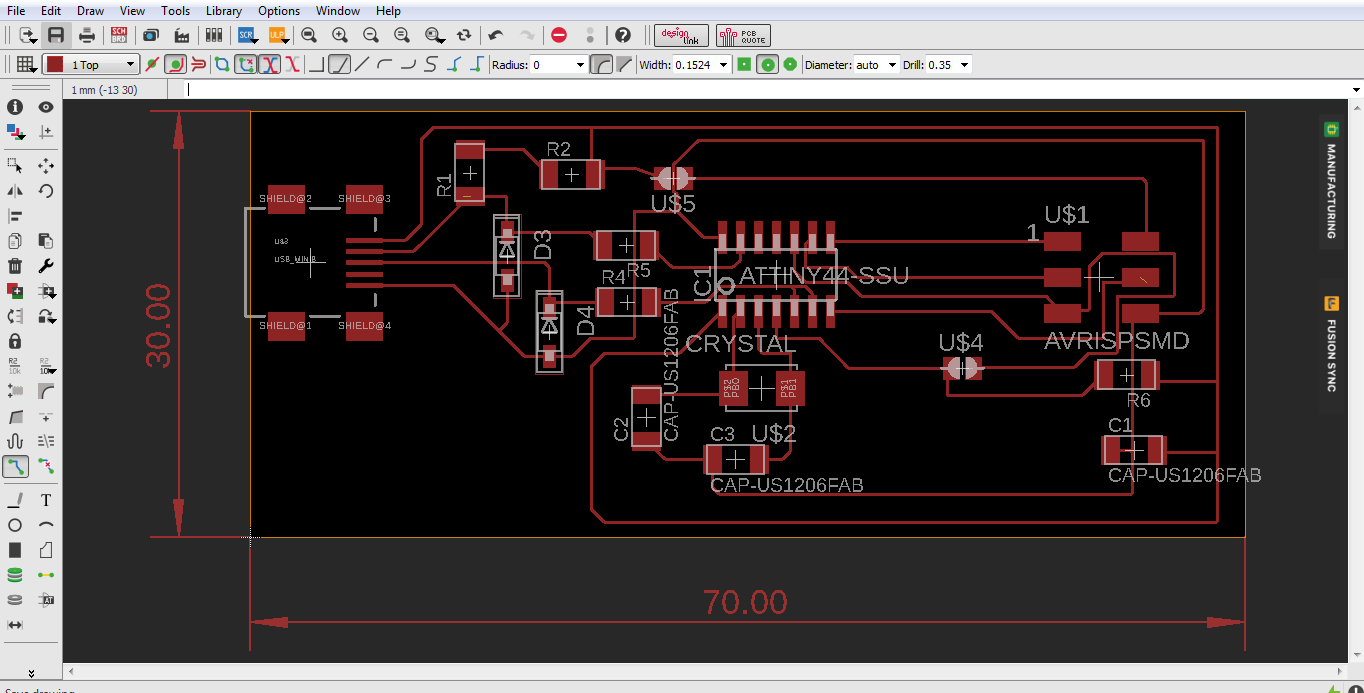Click the PCB Quote button
1364x693 pixels.
[x=743, y=36]
